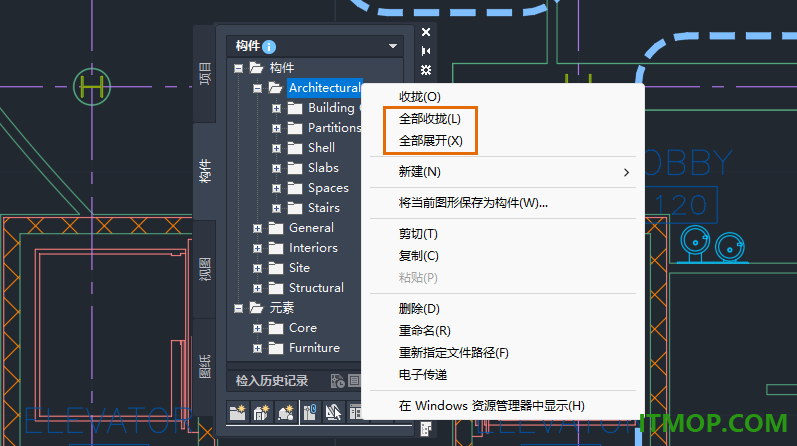797x446 pixels.
Task: Expand the Structural folder
Action: coord(257,288)
